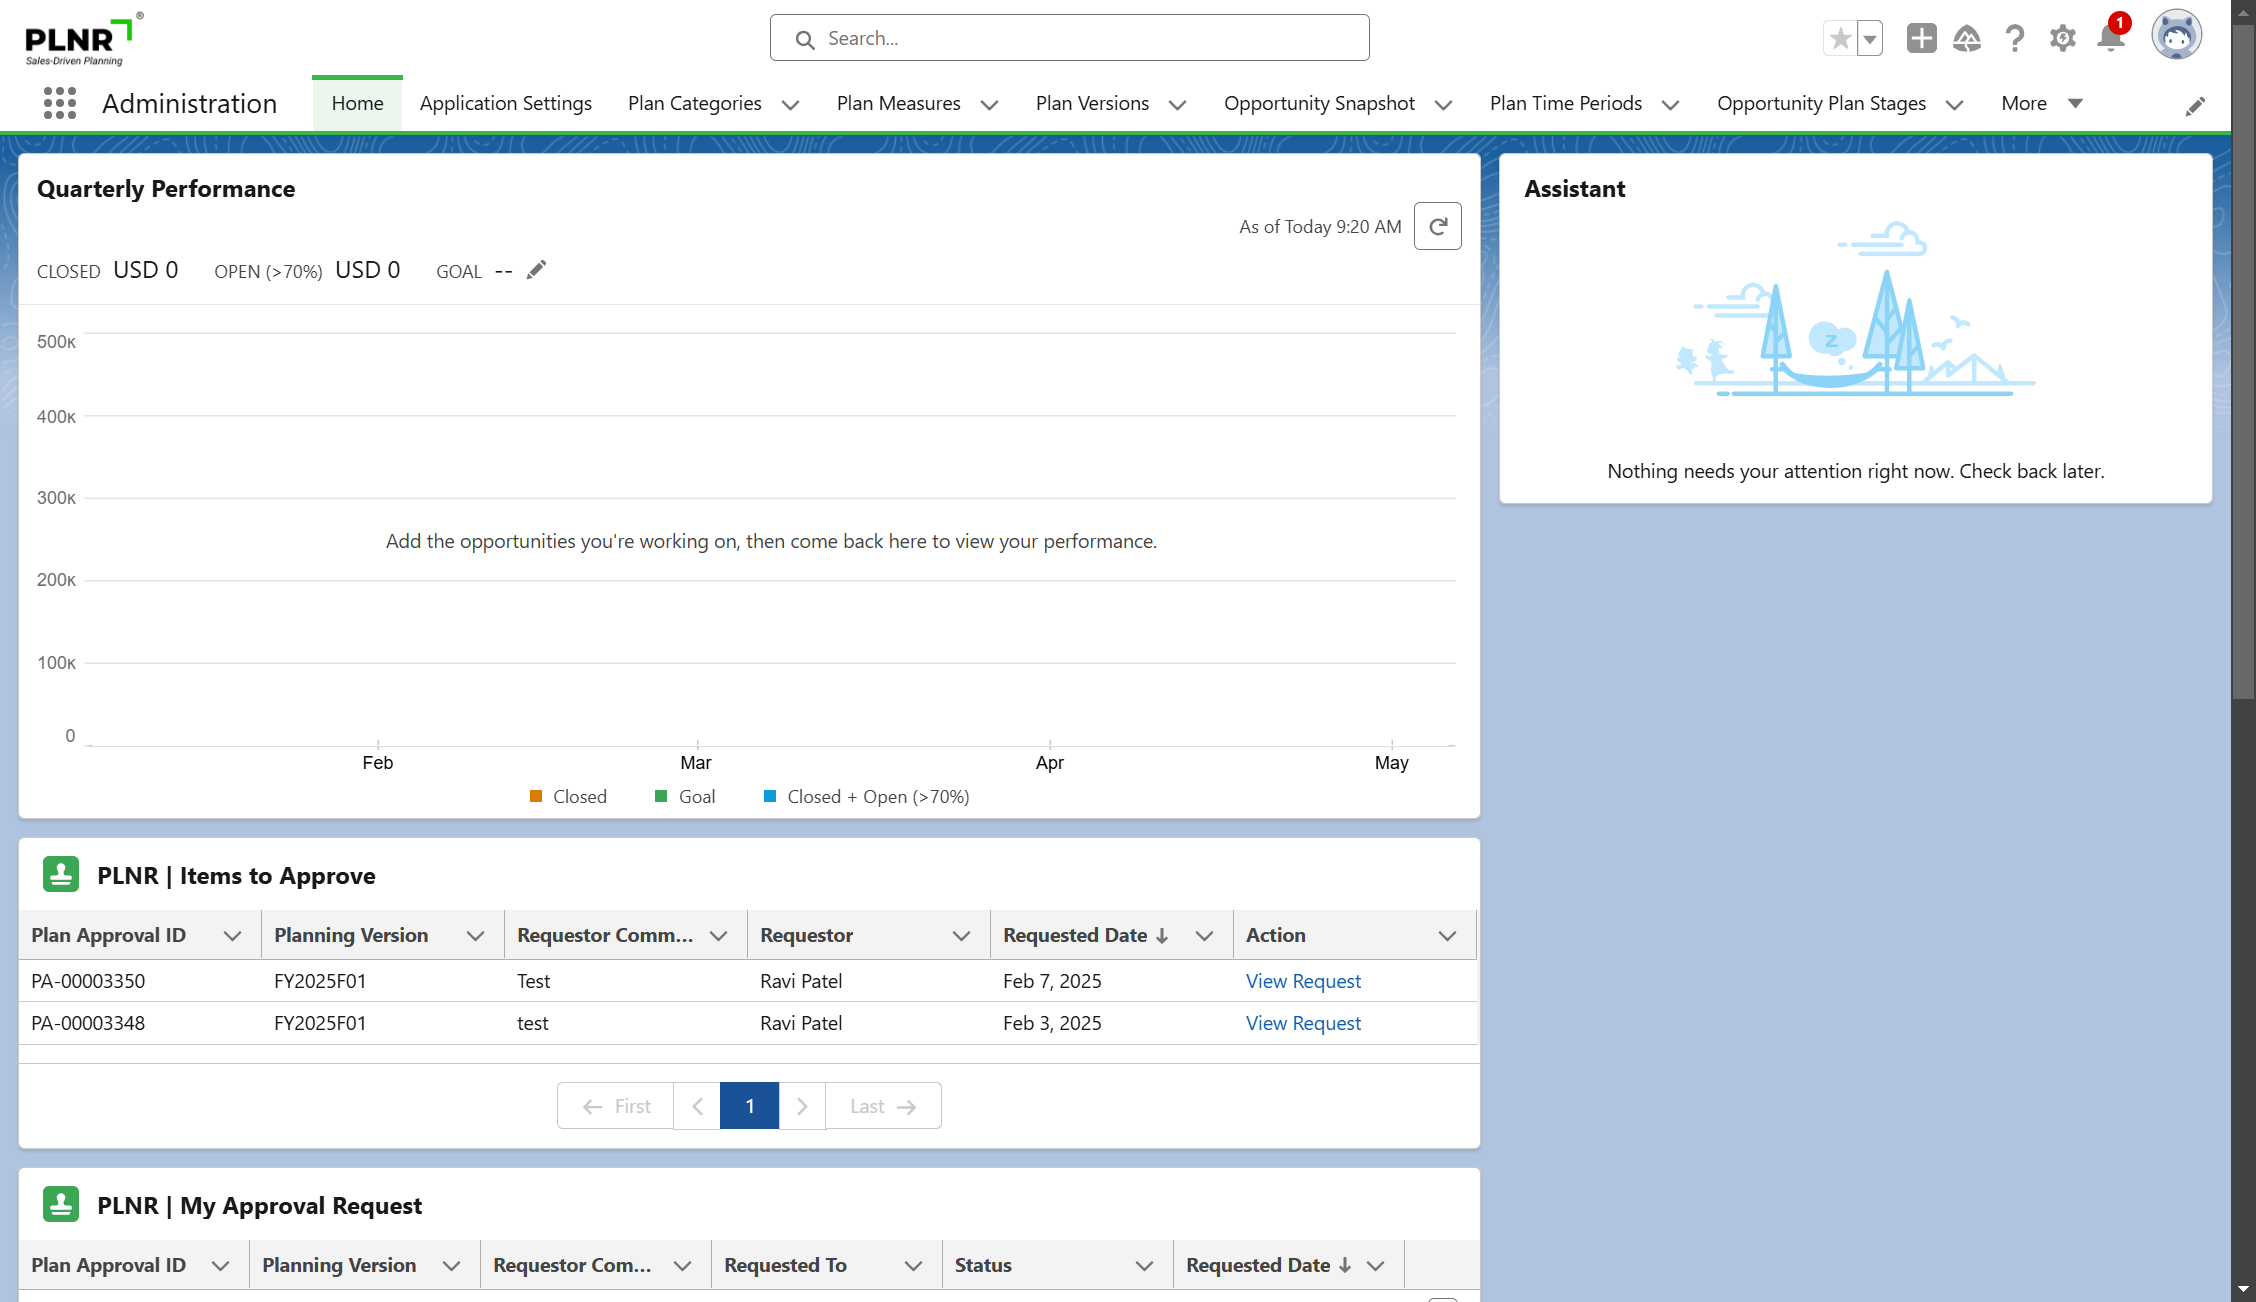This screenshot has height=1302, width=2256.
Task: Refresh the Quarterly Performance chart
Action: click(x=1437, y=226)
